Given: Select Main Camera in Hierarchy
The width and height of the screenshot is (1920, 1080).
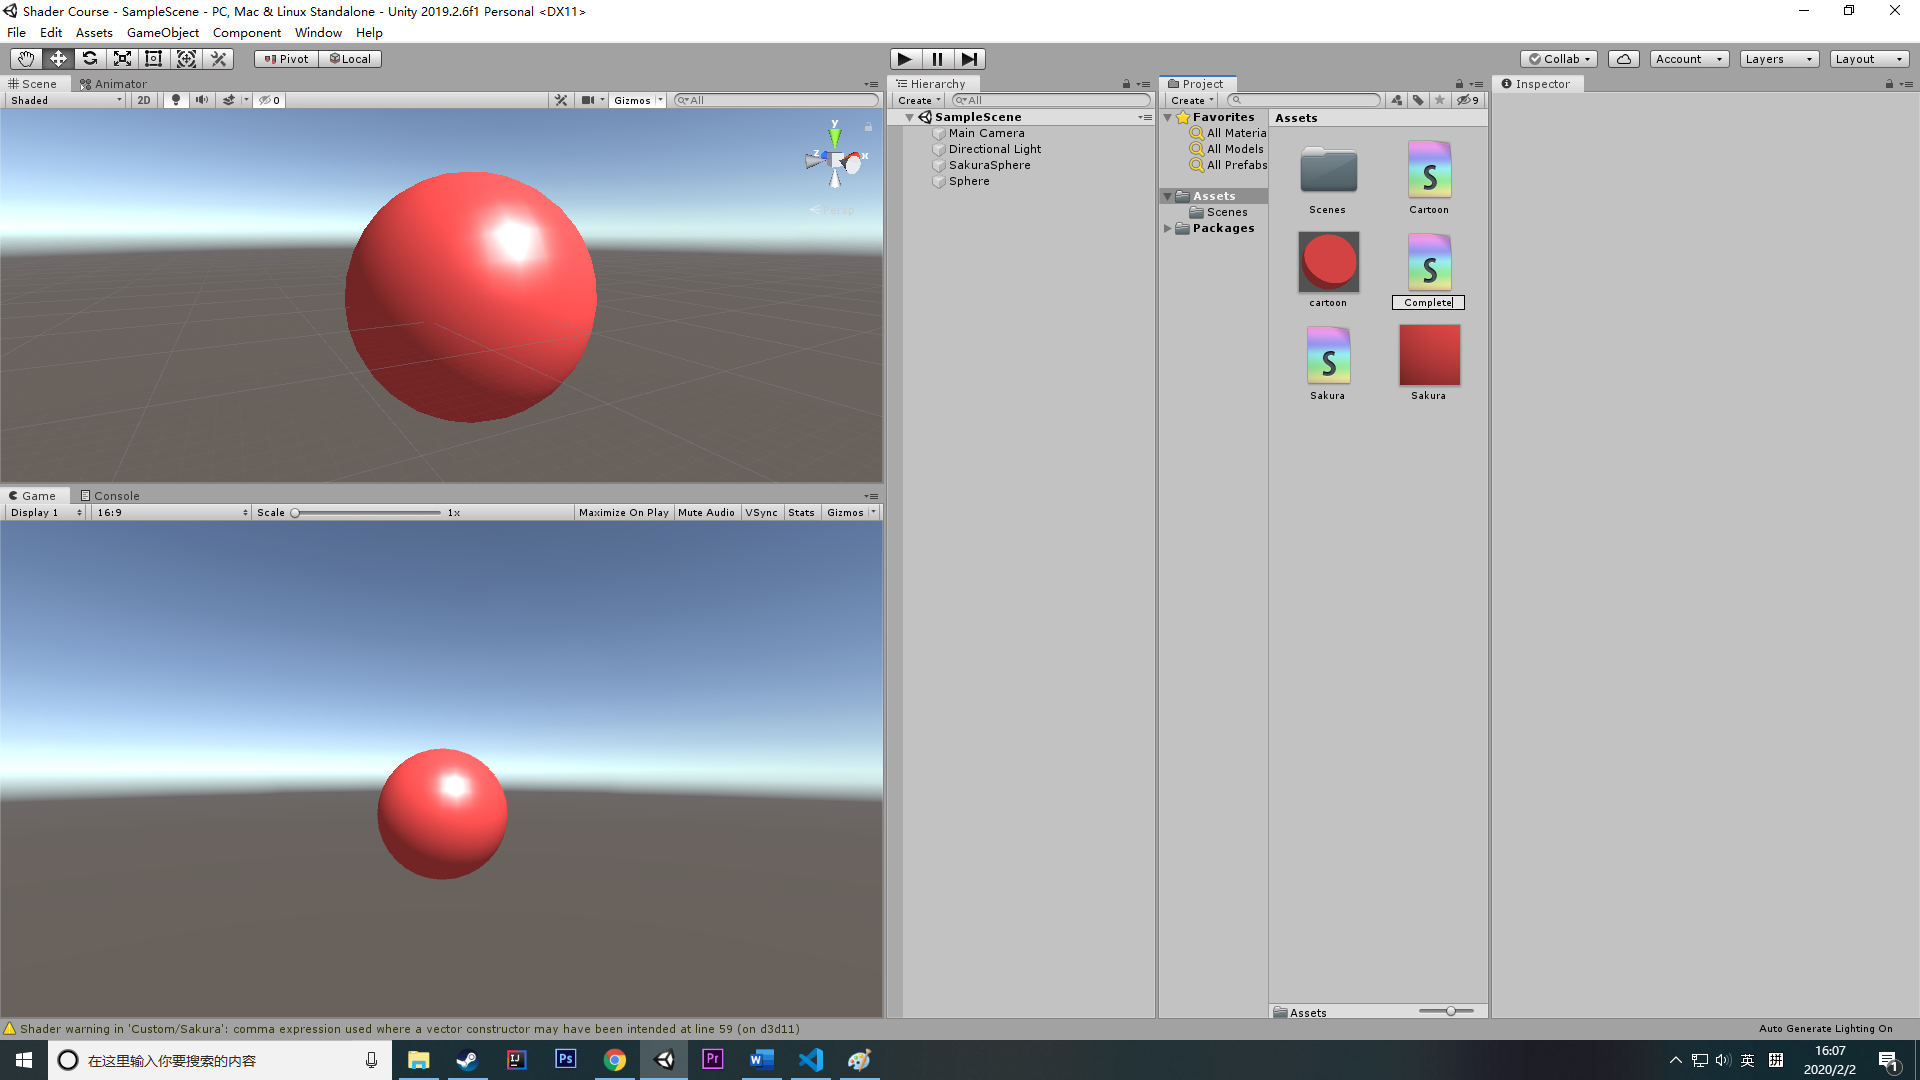Looking at the screenshot, I should pos(986,133).
